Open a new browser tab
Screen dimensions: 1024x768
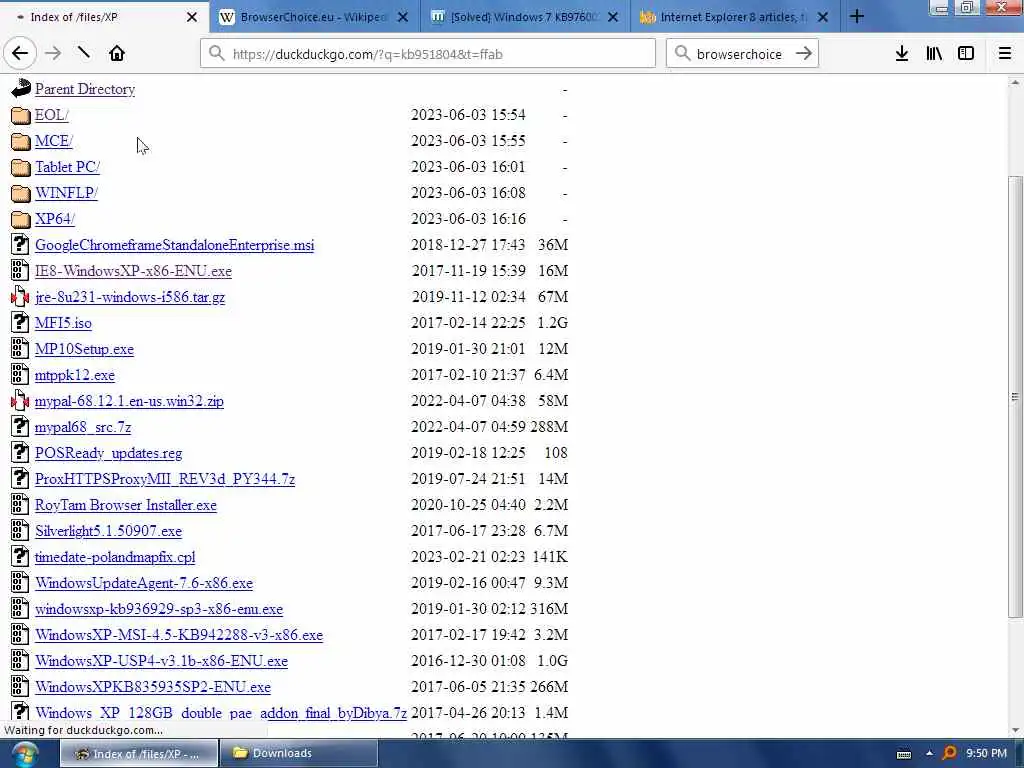coord(857,17)
